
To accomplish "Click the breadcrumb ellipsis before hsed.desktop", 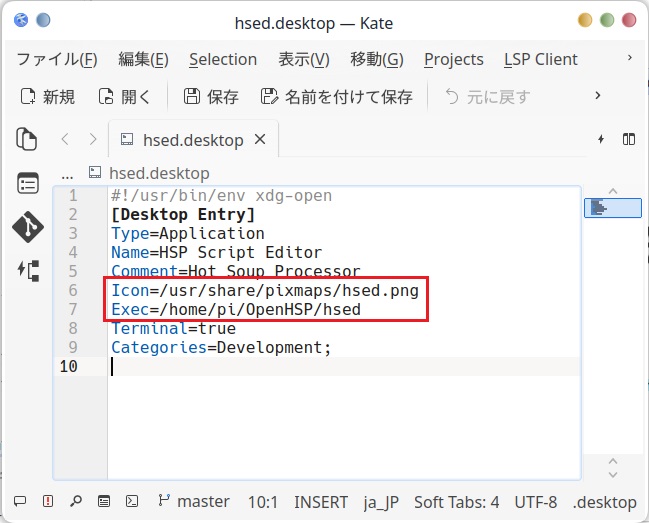I will (x=67, y=175).
